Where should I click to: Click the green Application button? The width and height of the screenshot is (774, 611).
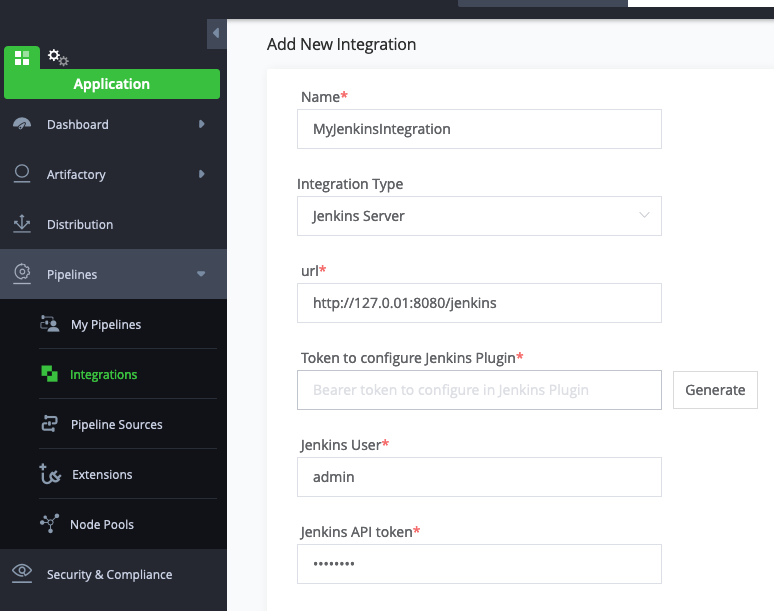coord(112,84)
